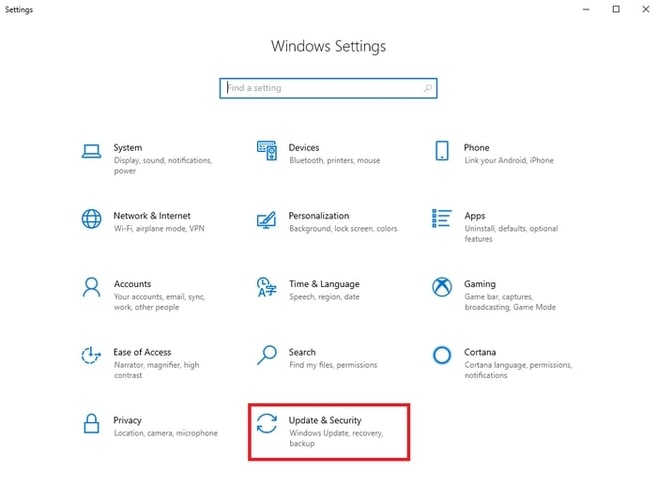Click 'Link your Android, iPhone' description
This screenshot has height=500, width=657.
(509, 161)
